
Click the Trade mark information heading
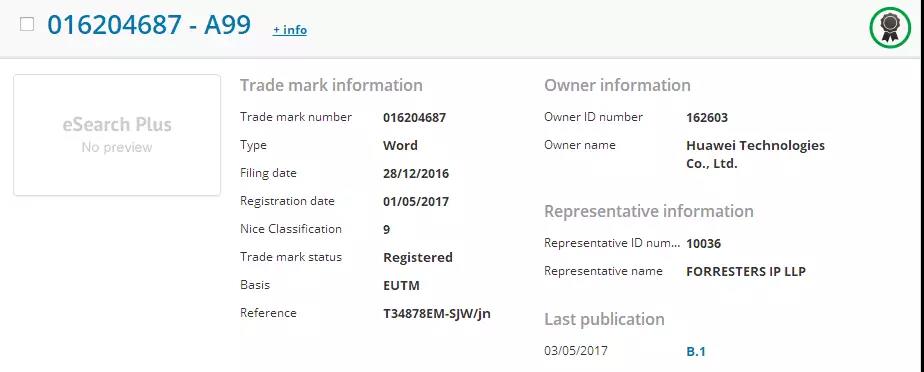[331, 85]
